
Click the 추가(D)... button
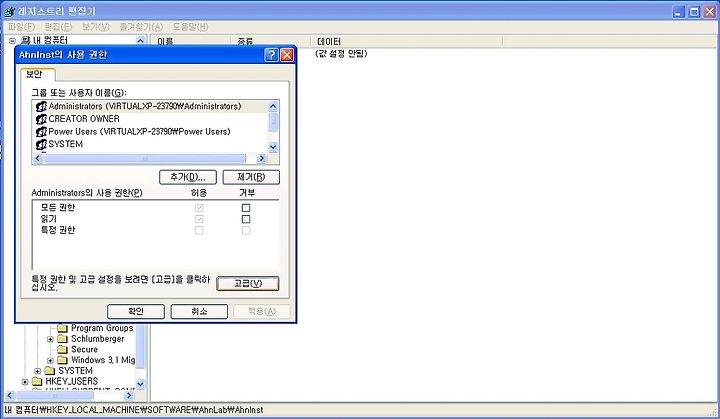pyautogui.click(x=187, y=177)
